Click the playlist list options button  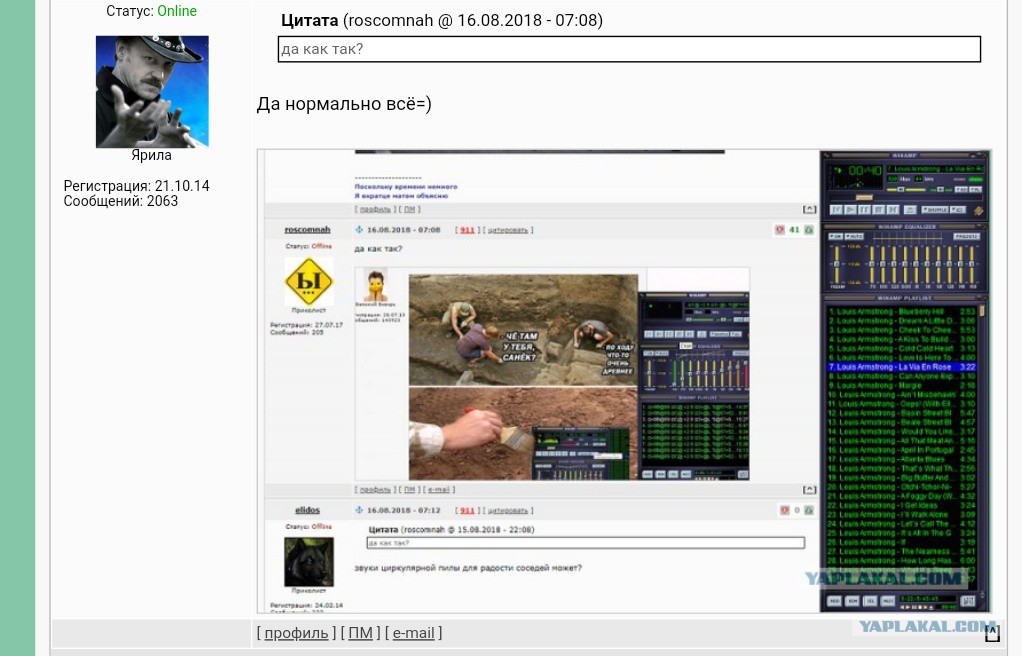click(968, 601)
